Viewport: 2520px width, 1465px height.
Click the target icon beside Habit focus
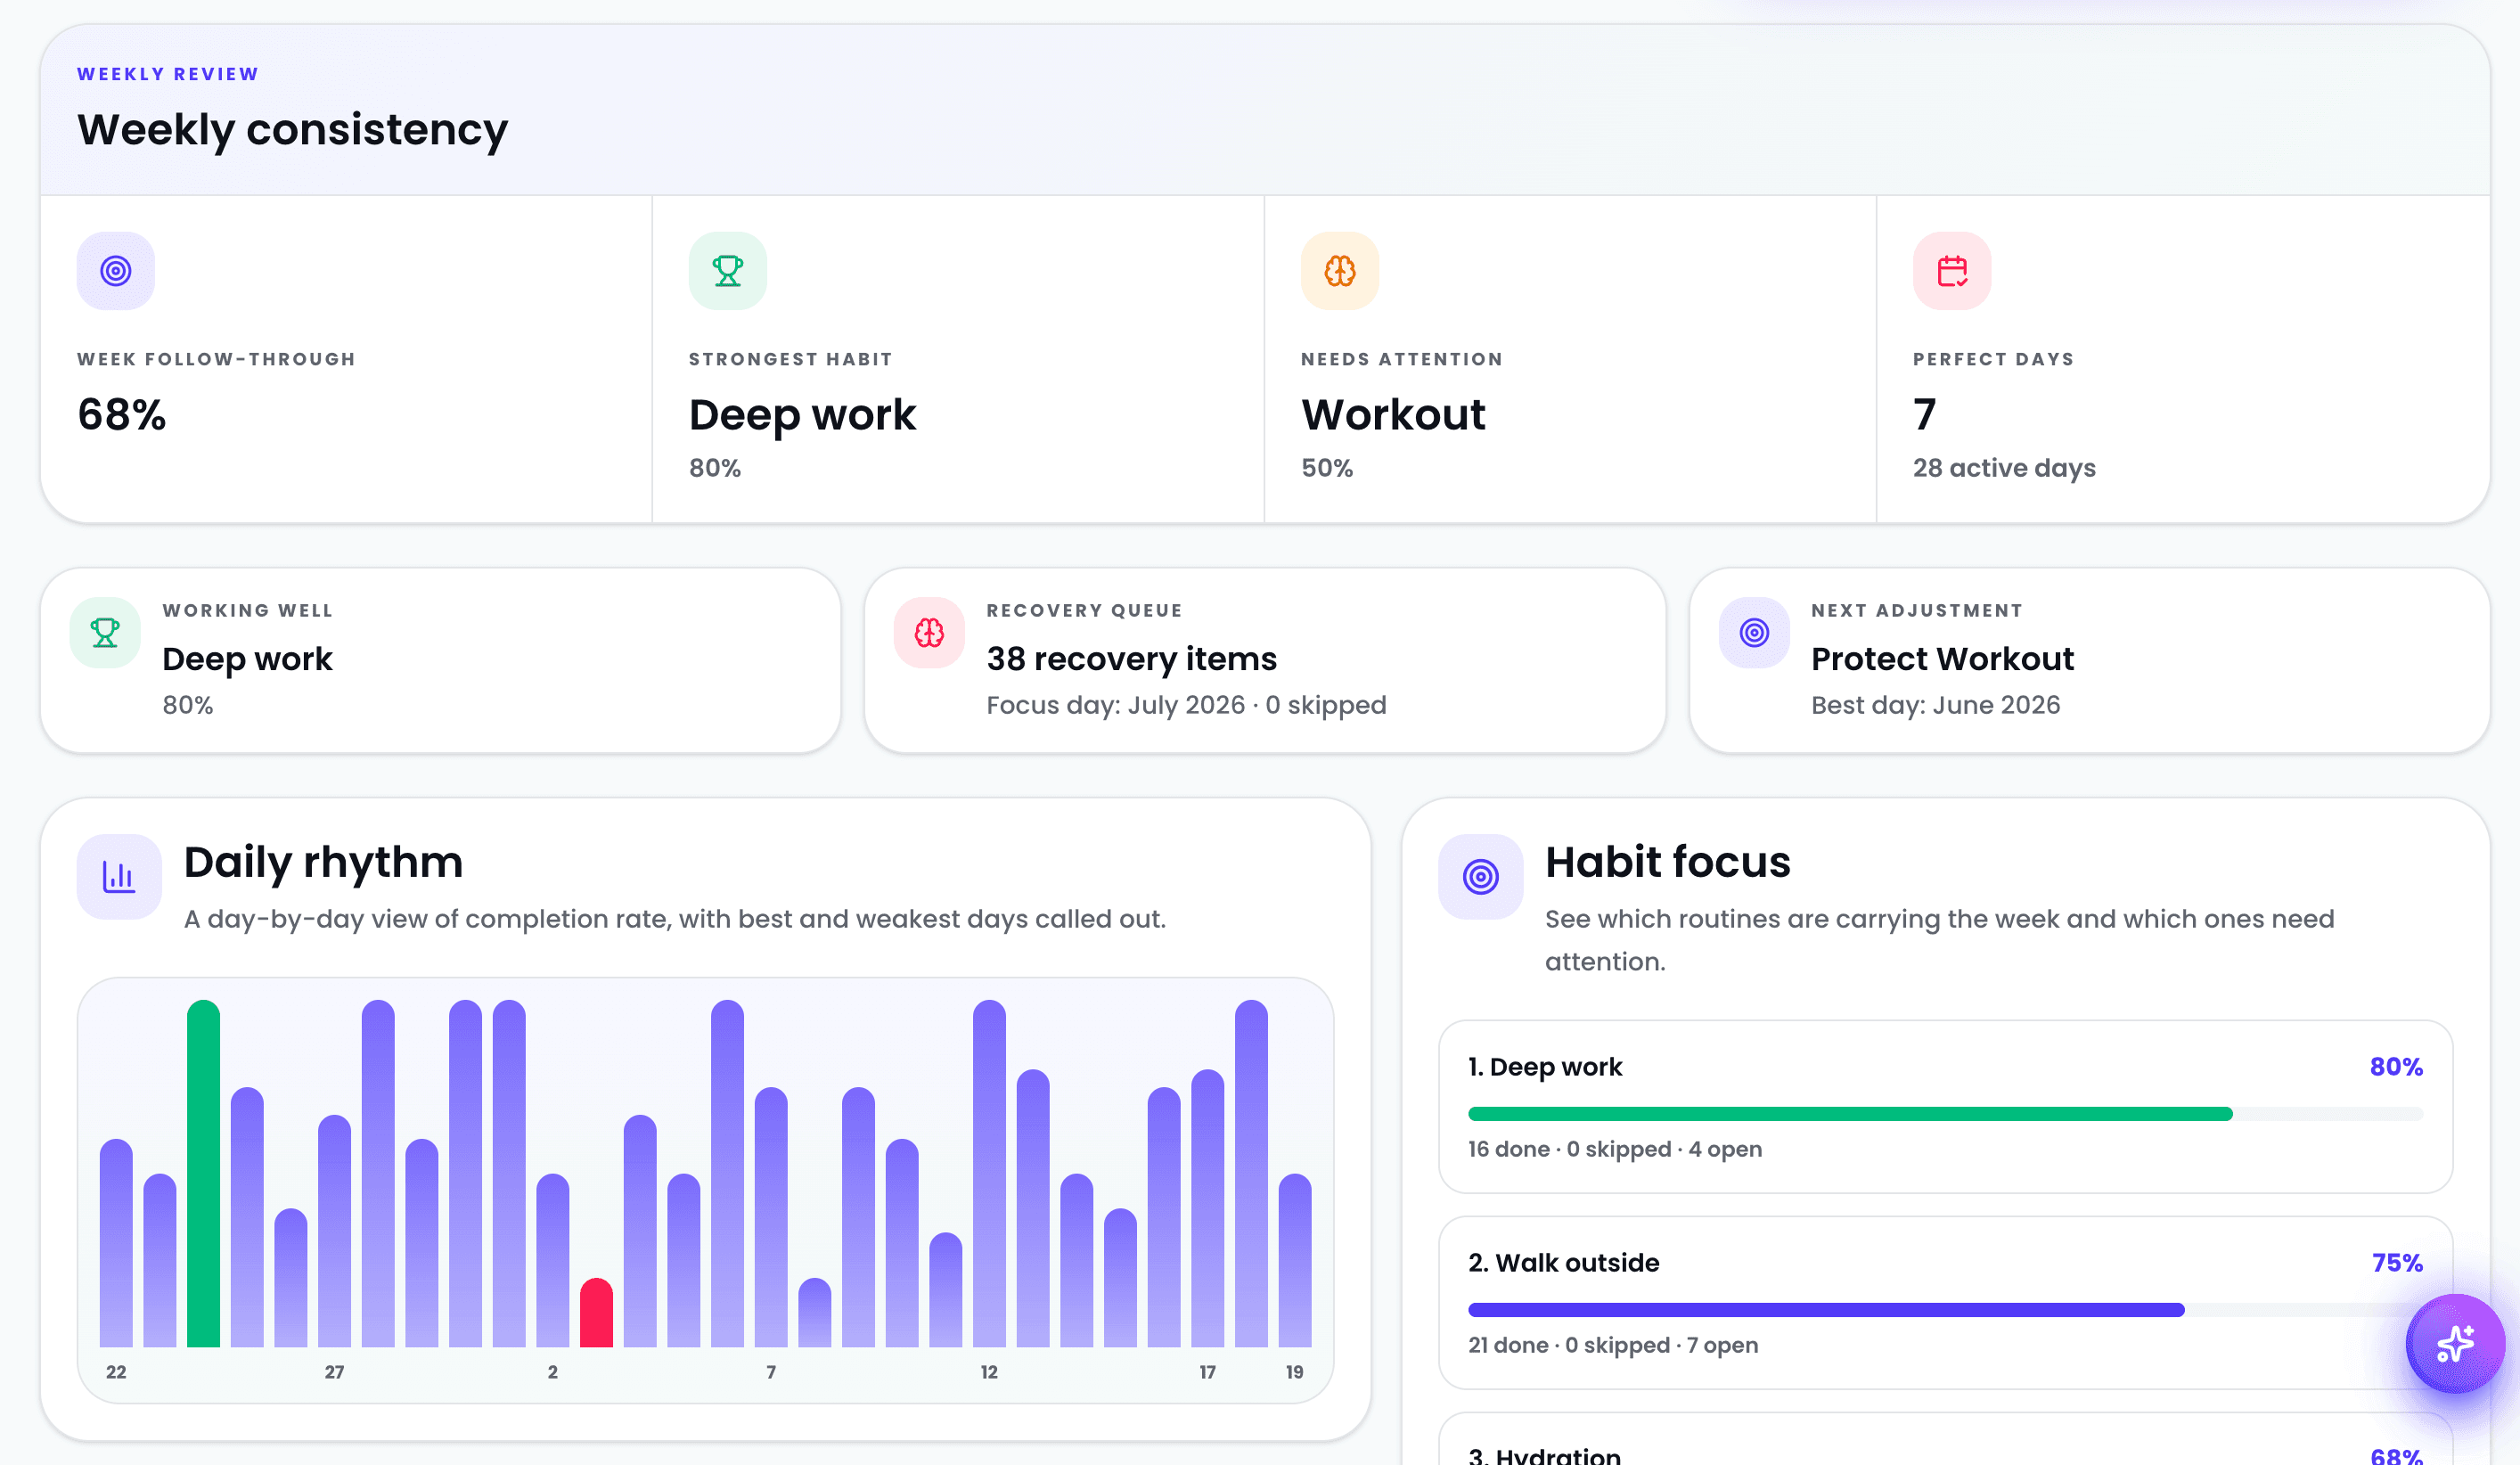coord(1480,876)
